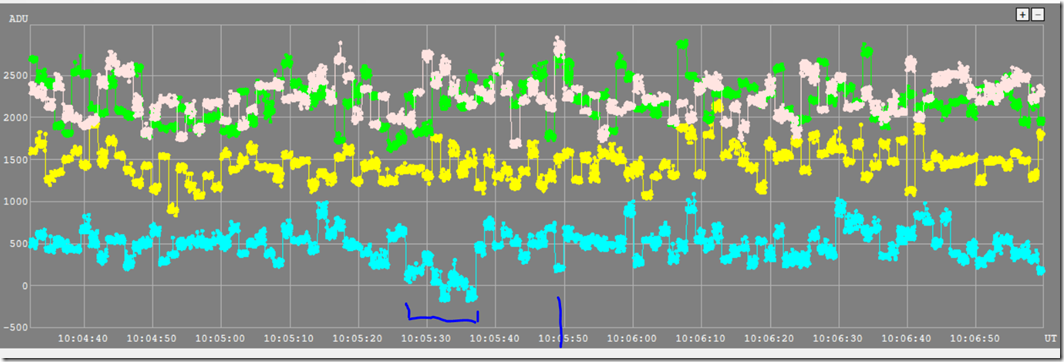Click the 1500 y-axis value
The width and height of the screenshot is (1064, 362).
(x=17, y=160)
